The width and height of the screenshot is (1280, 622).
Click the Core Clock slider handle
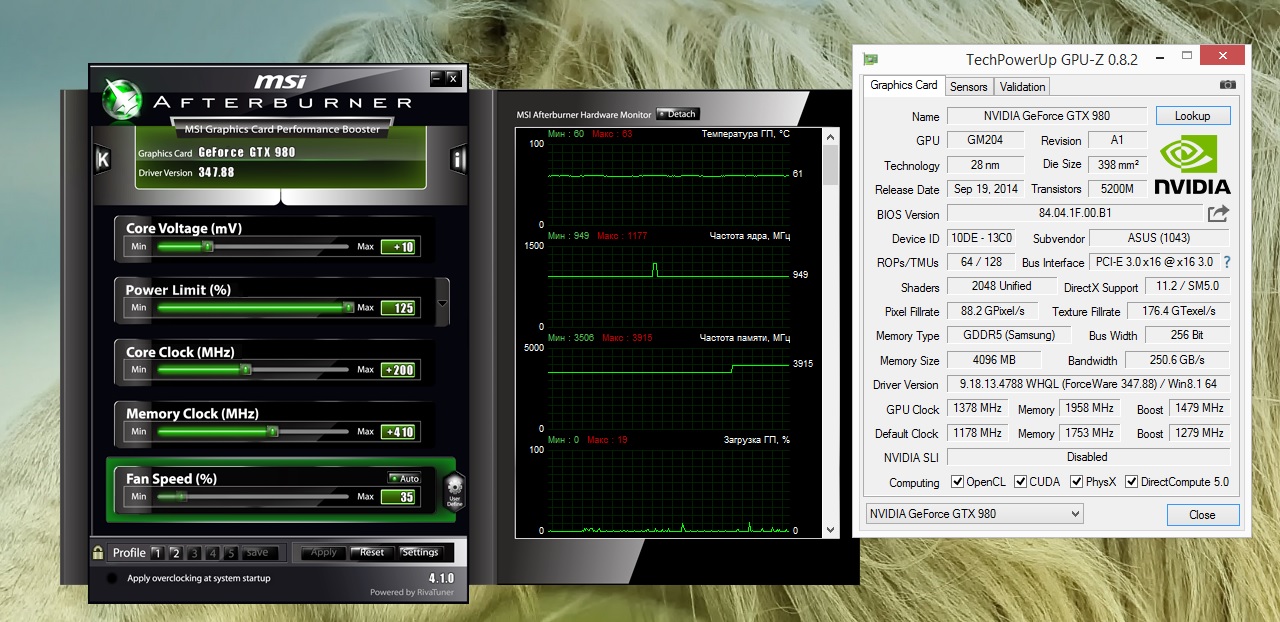click(246, 370)
